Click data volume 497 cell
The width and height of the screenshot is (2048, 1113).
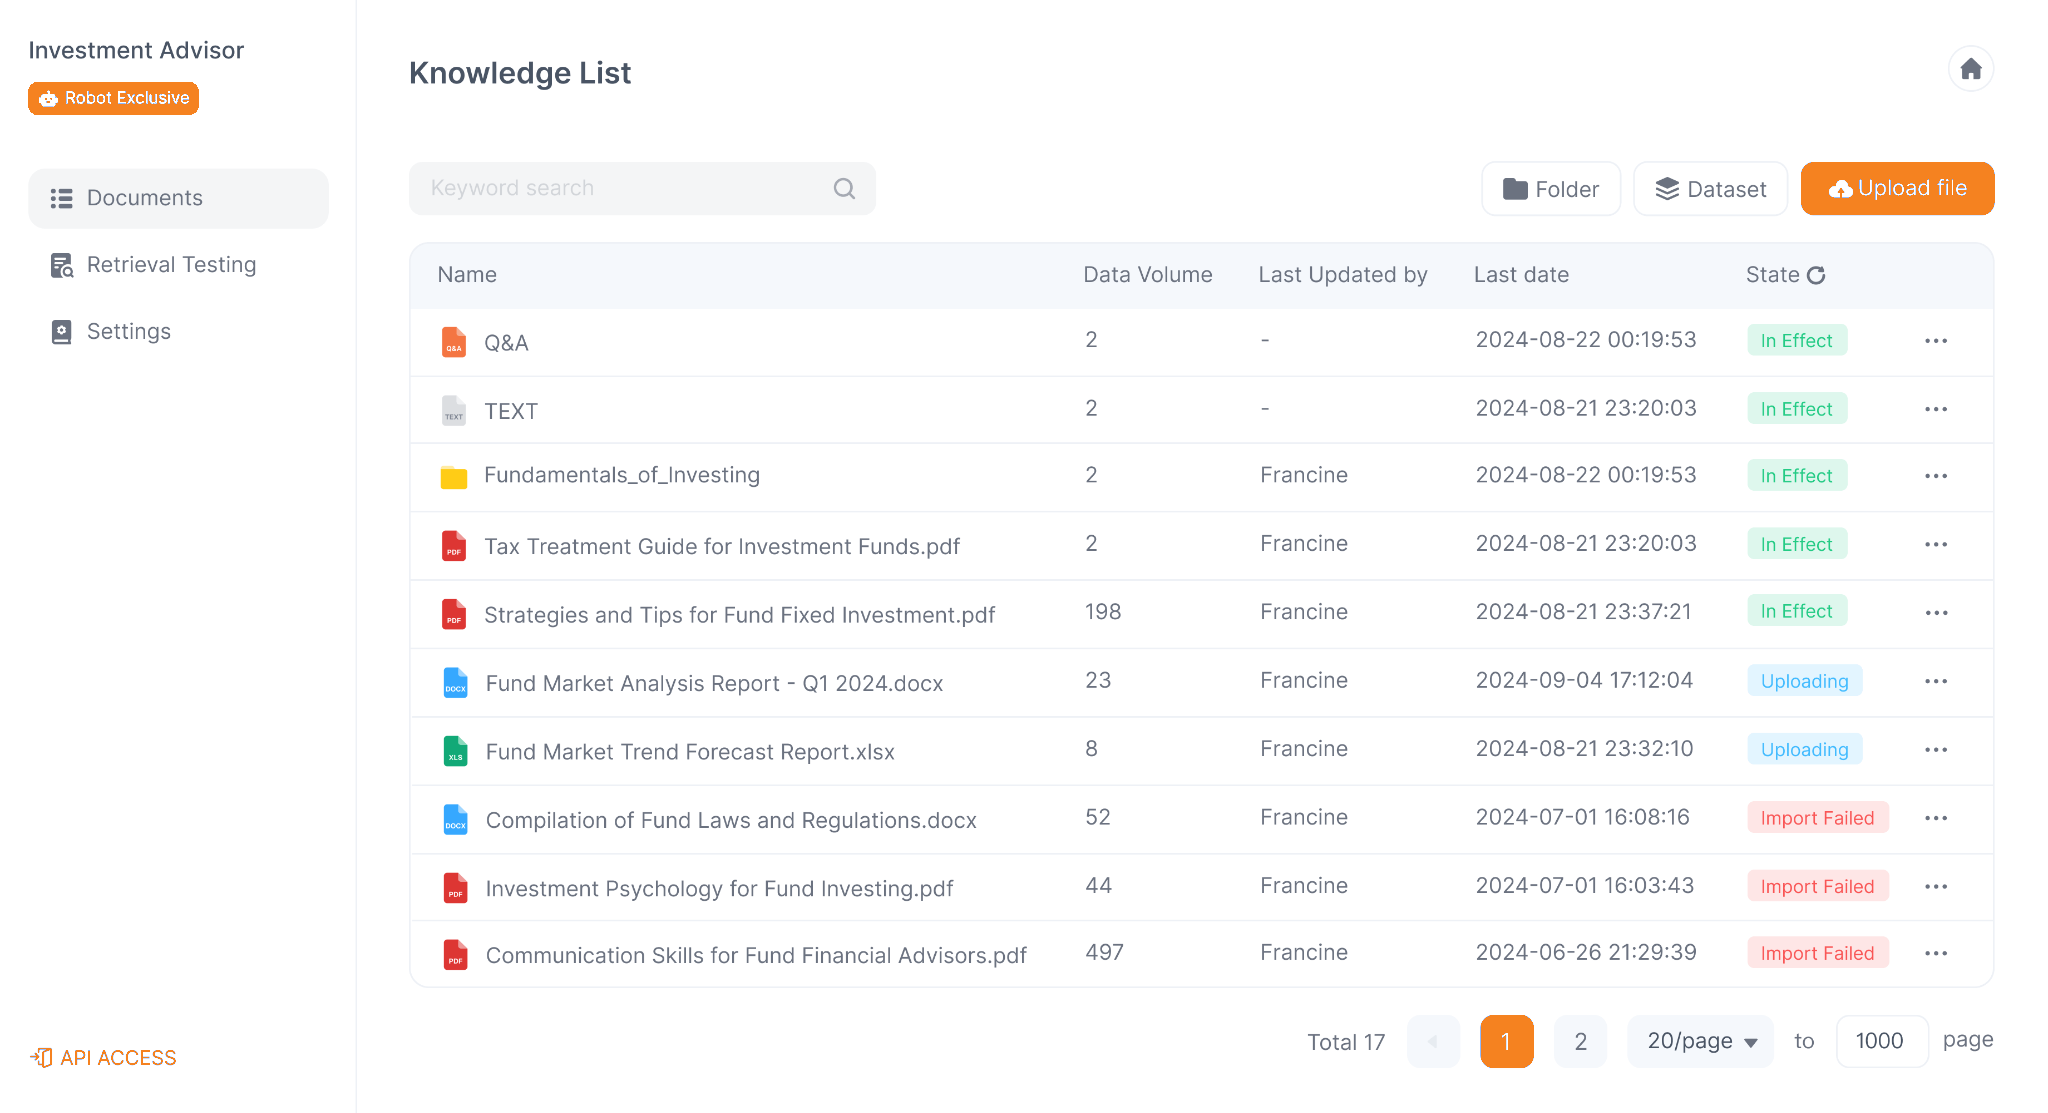tap(1105, 952)
